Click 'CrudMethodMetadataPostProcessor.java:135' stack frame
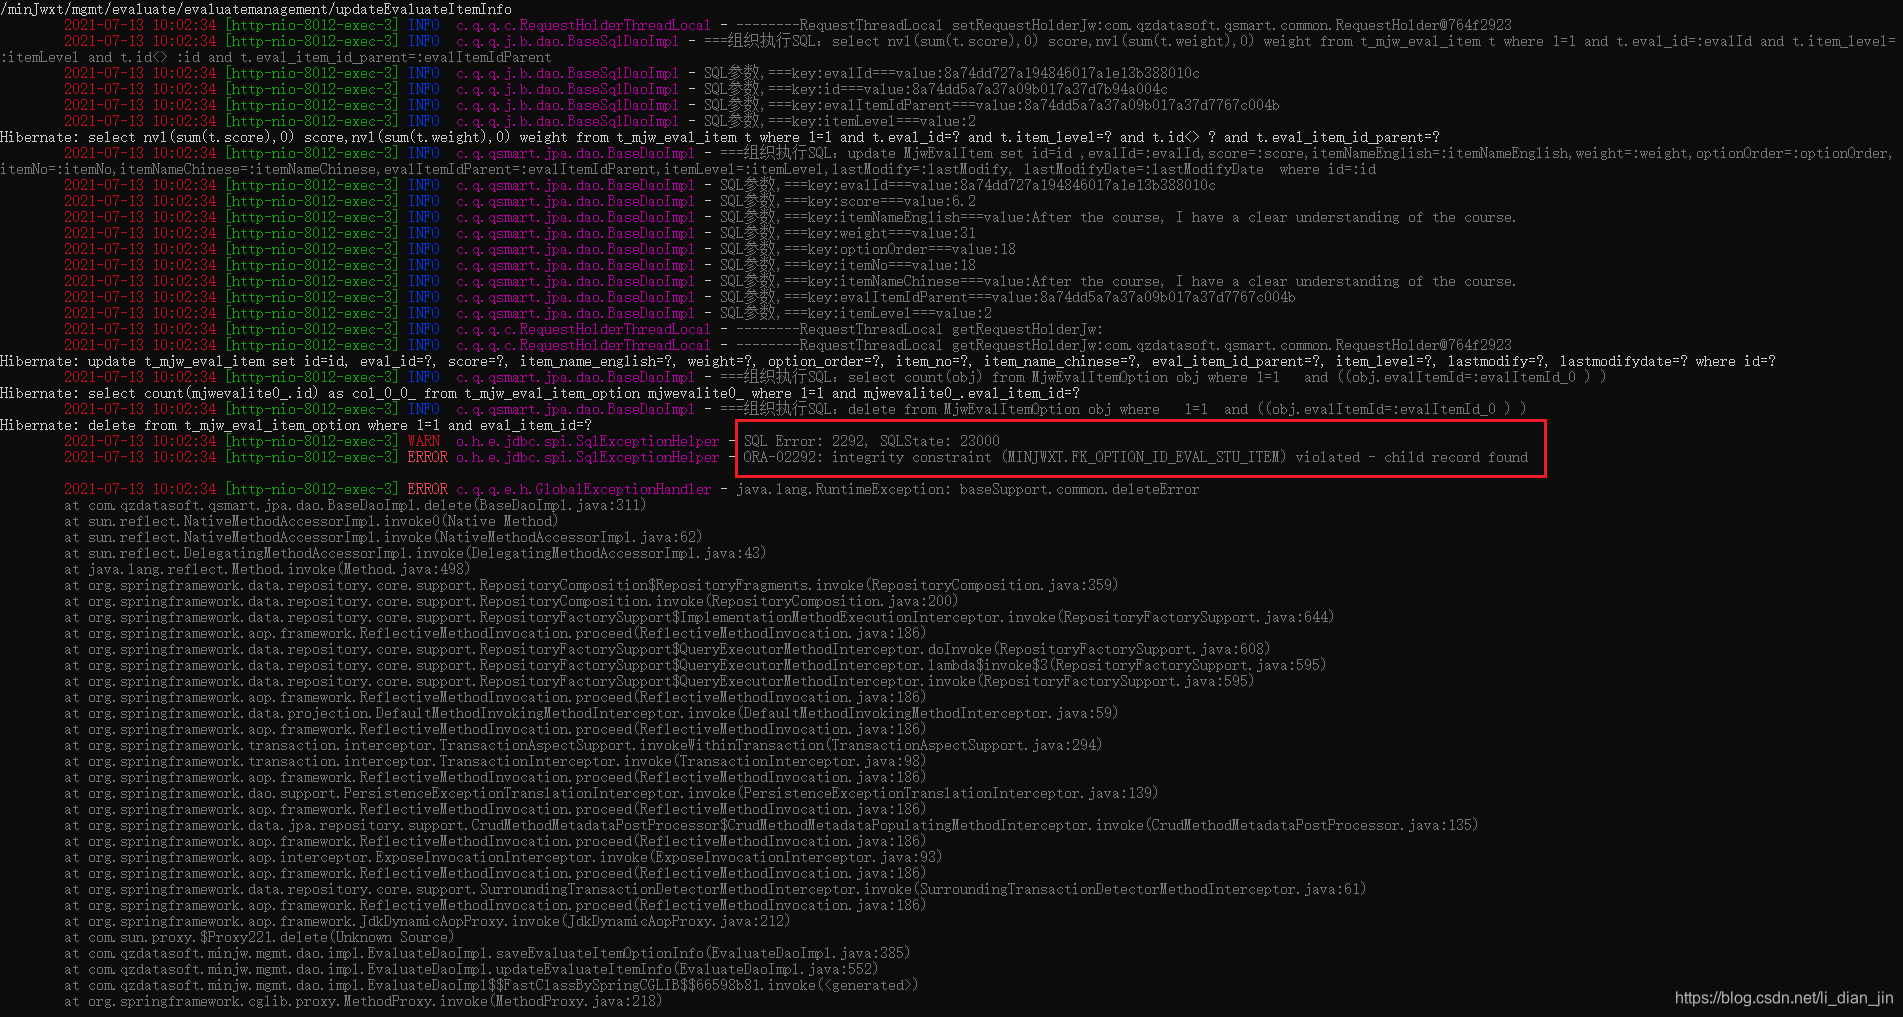Screen dimensions: 1903x1017 pyautogui.click(x=771, y=825)
